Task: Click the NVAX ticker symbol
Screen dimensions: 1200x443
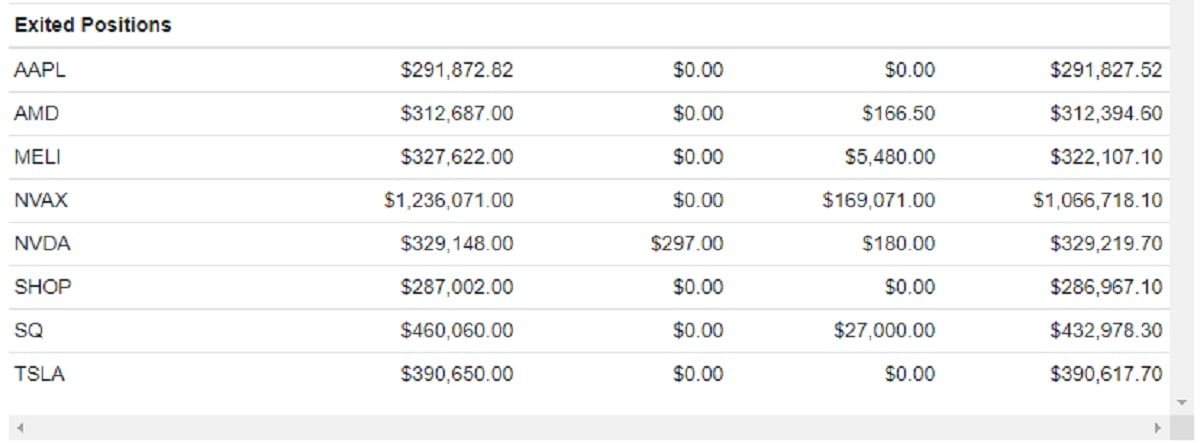Action: click(x=41, y=201)
